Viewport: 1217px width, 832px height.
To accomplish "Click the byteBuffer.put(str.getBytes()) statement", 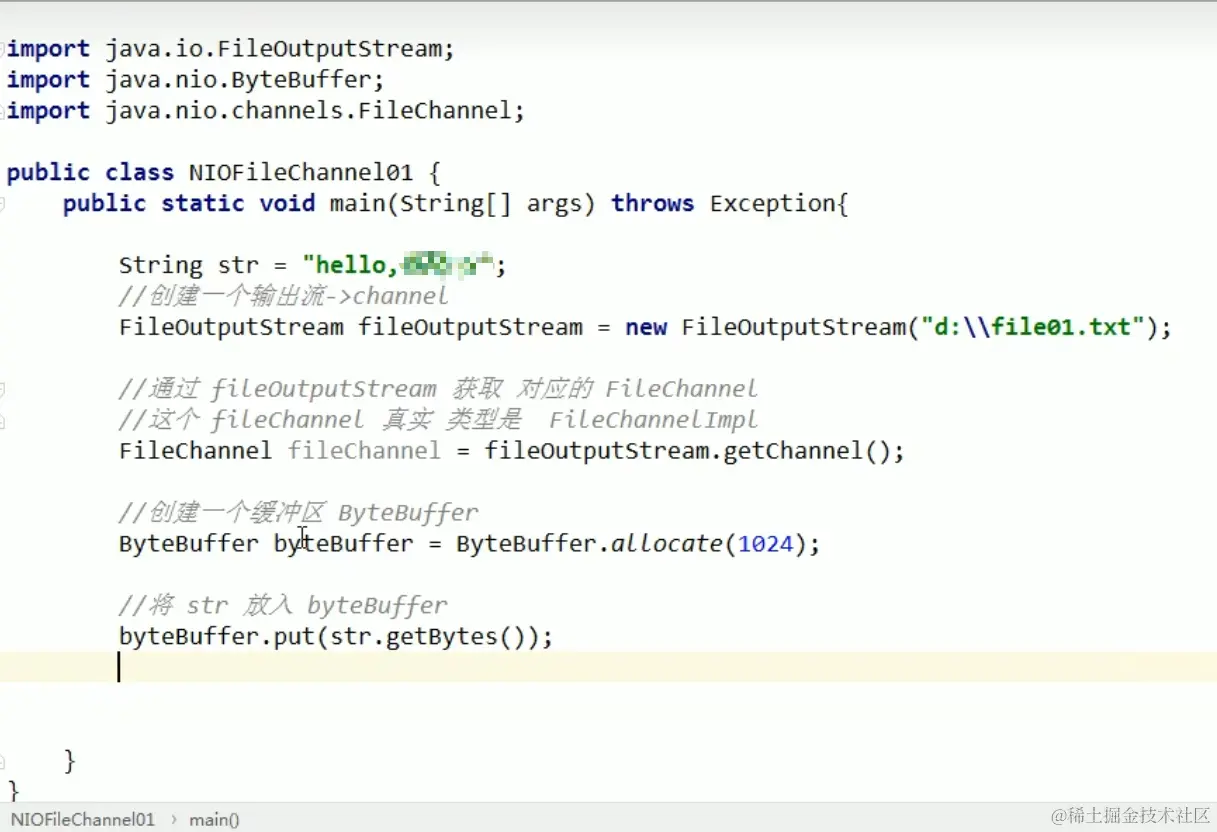I will pyautogui.click(x=336, y=637).
